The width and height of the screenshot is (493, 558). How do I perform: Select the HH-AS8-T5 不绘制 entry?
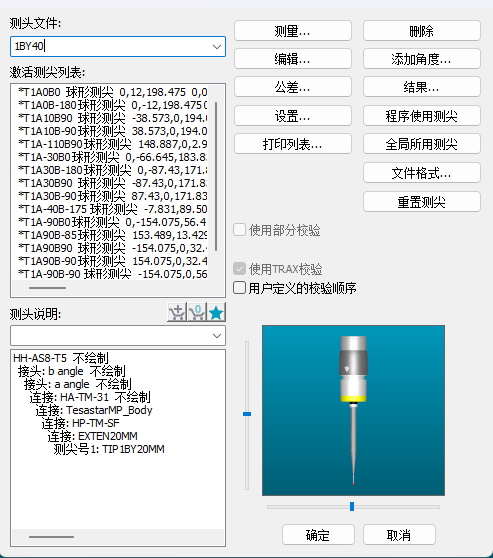[61, 358]
